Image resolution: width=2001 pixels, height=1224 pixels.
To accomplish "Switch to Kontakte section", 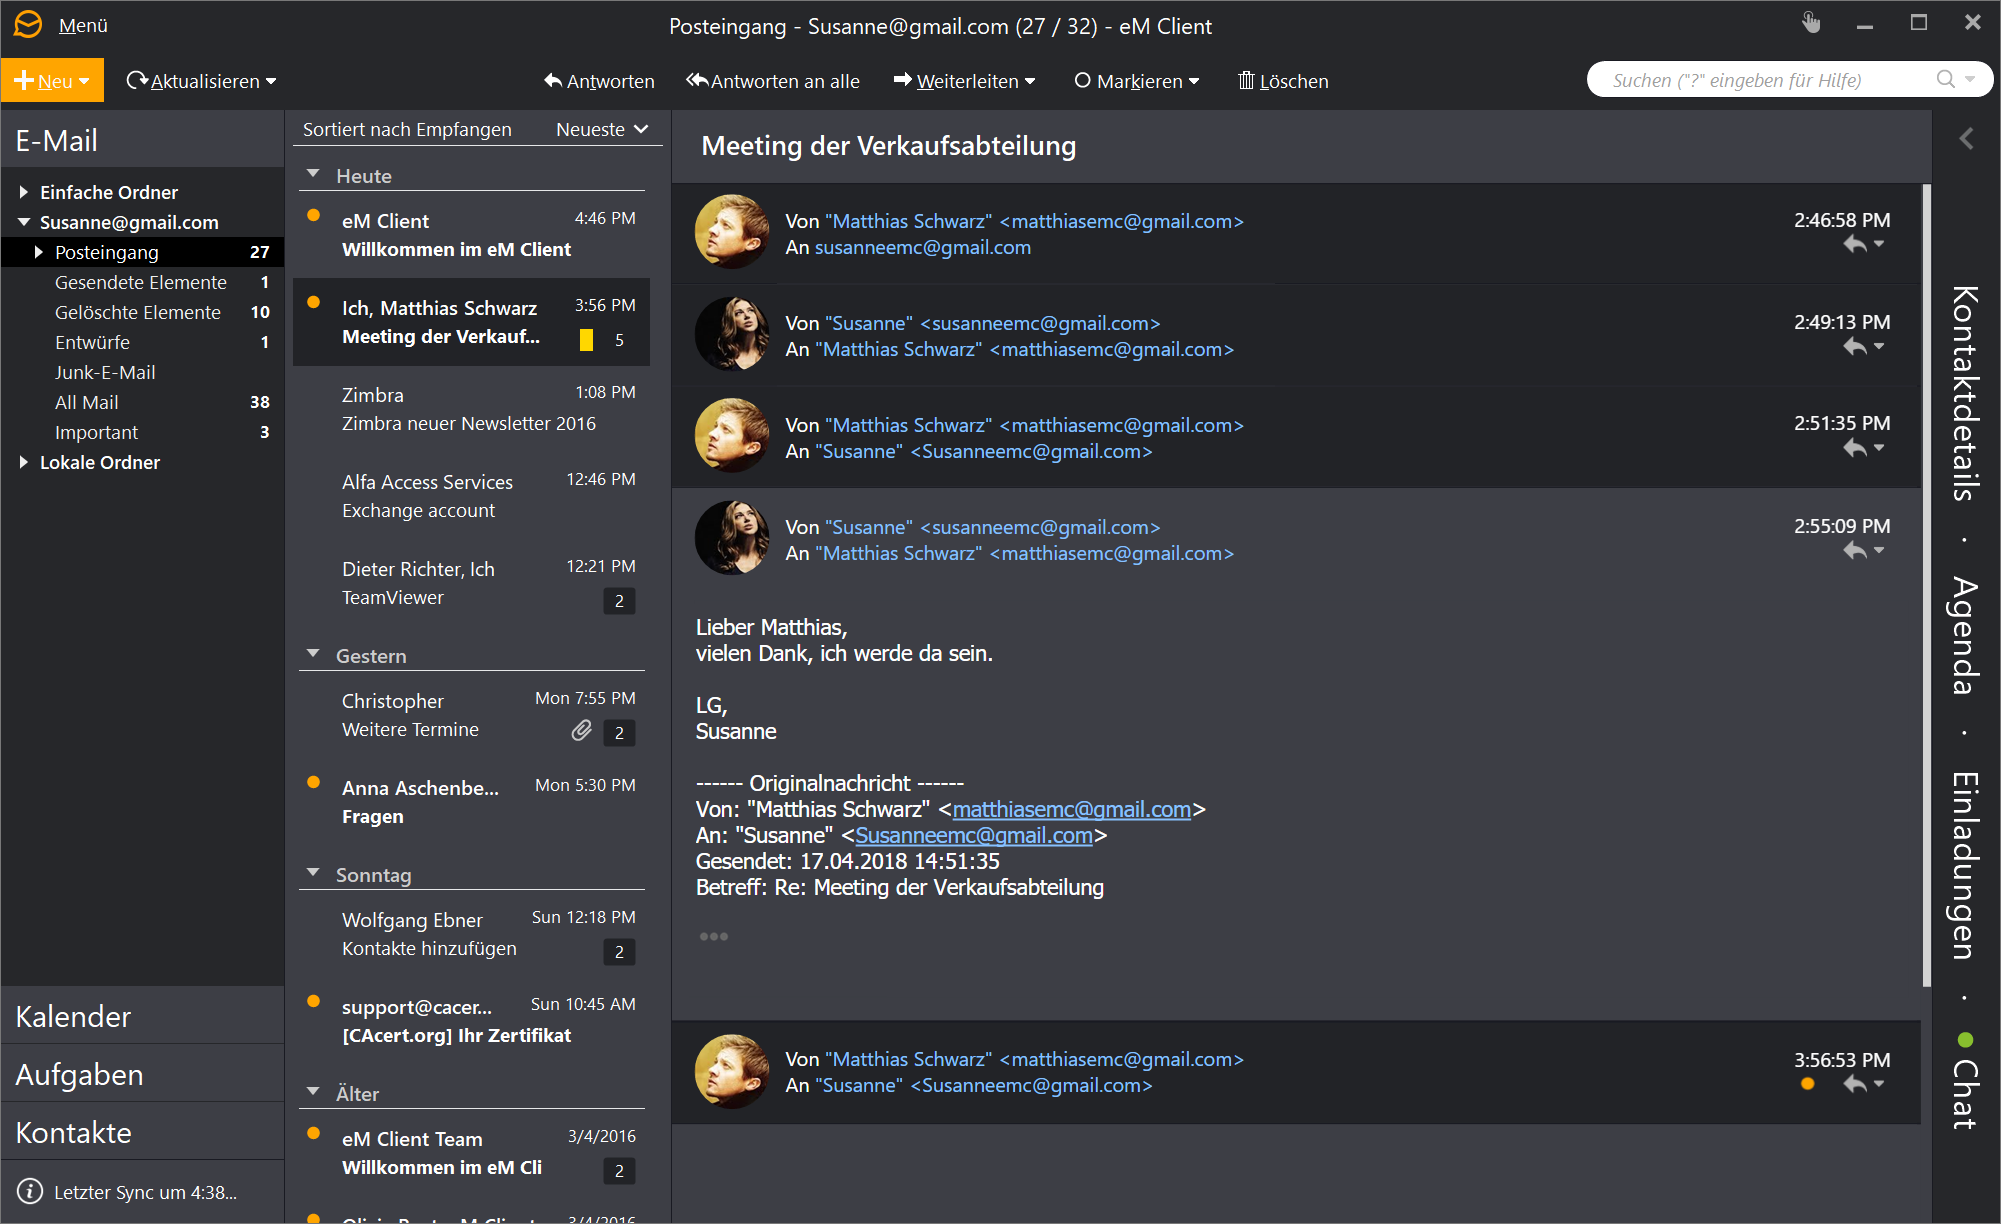I will [143, 1132].
